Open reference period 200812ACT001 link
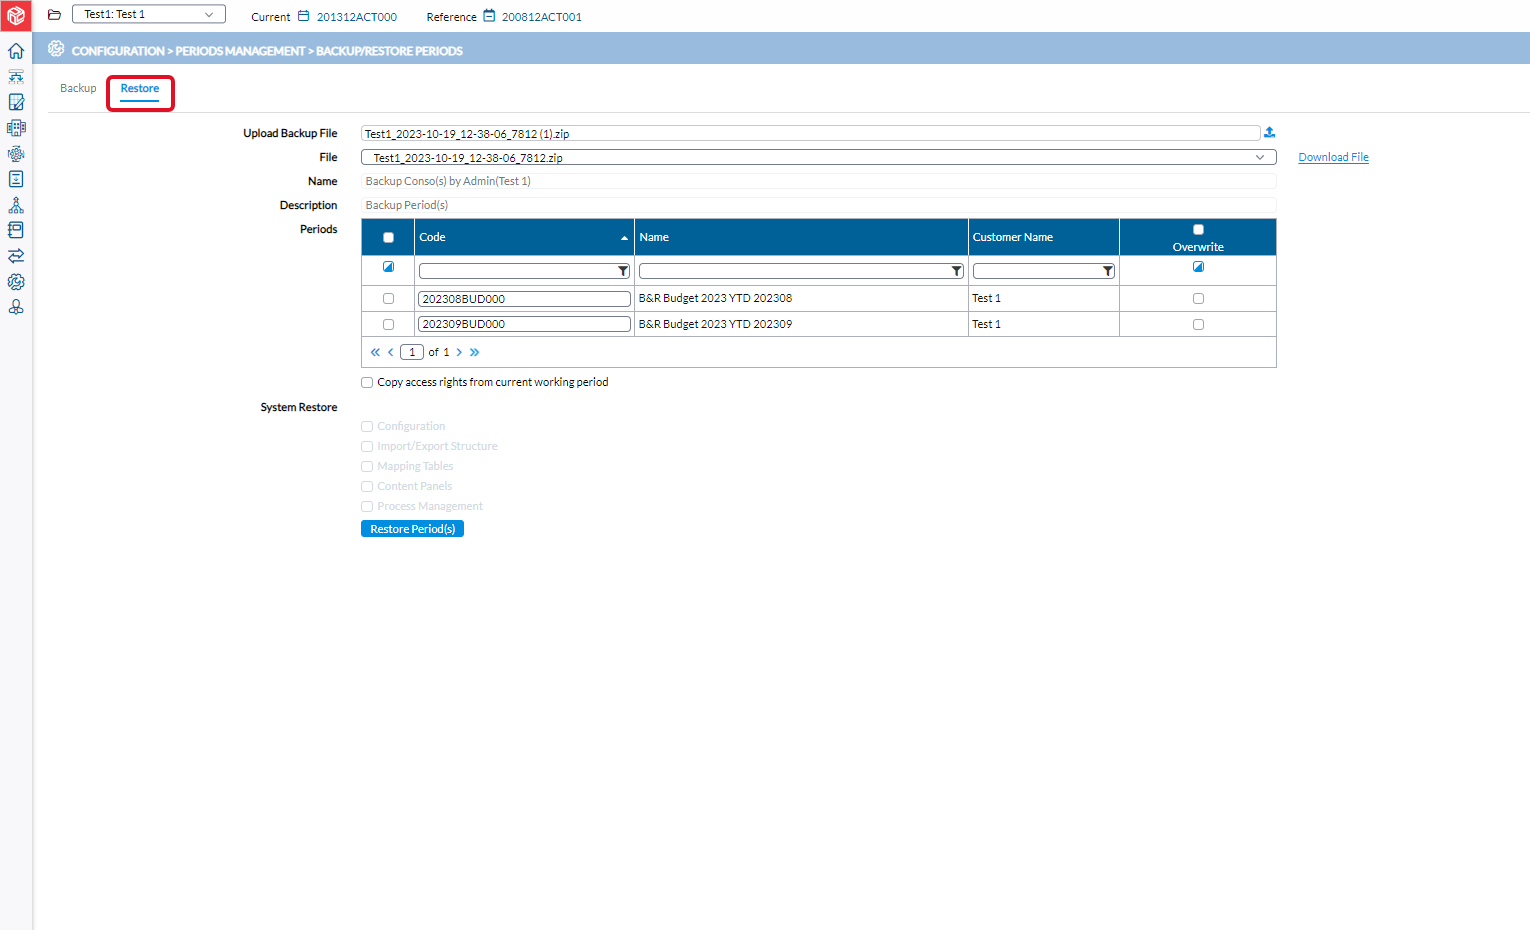 tap(542, 17)
